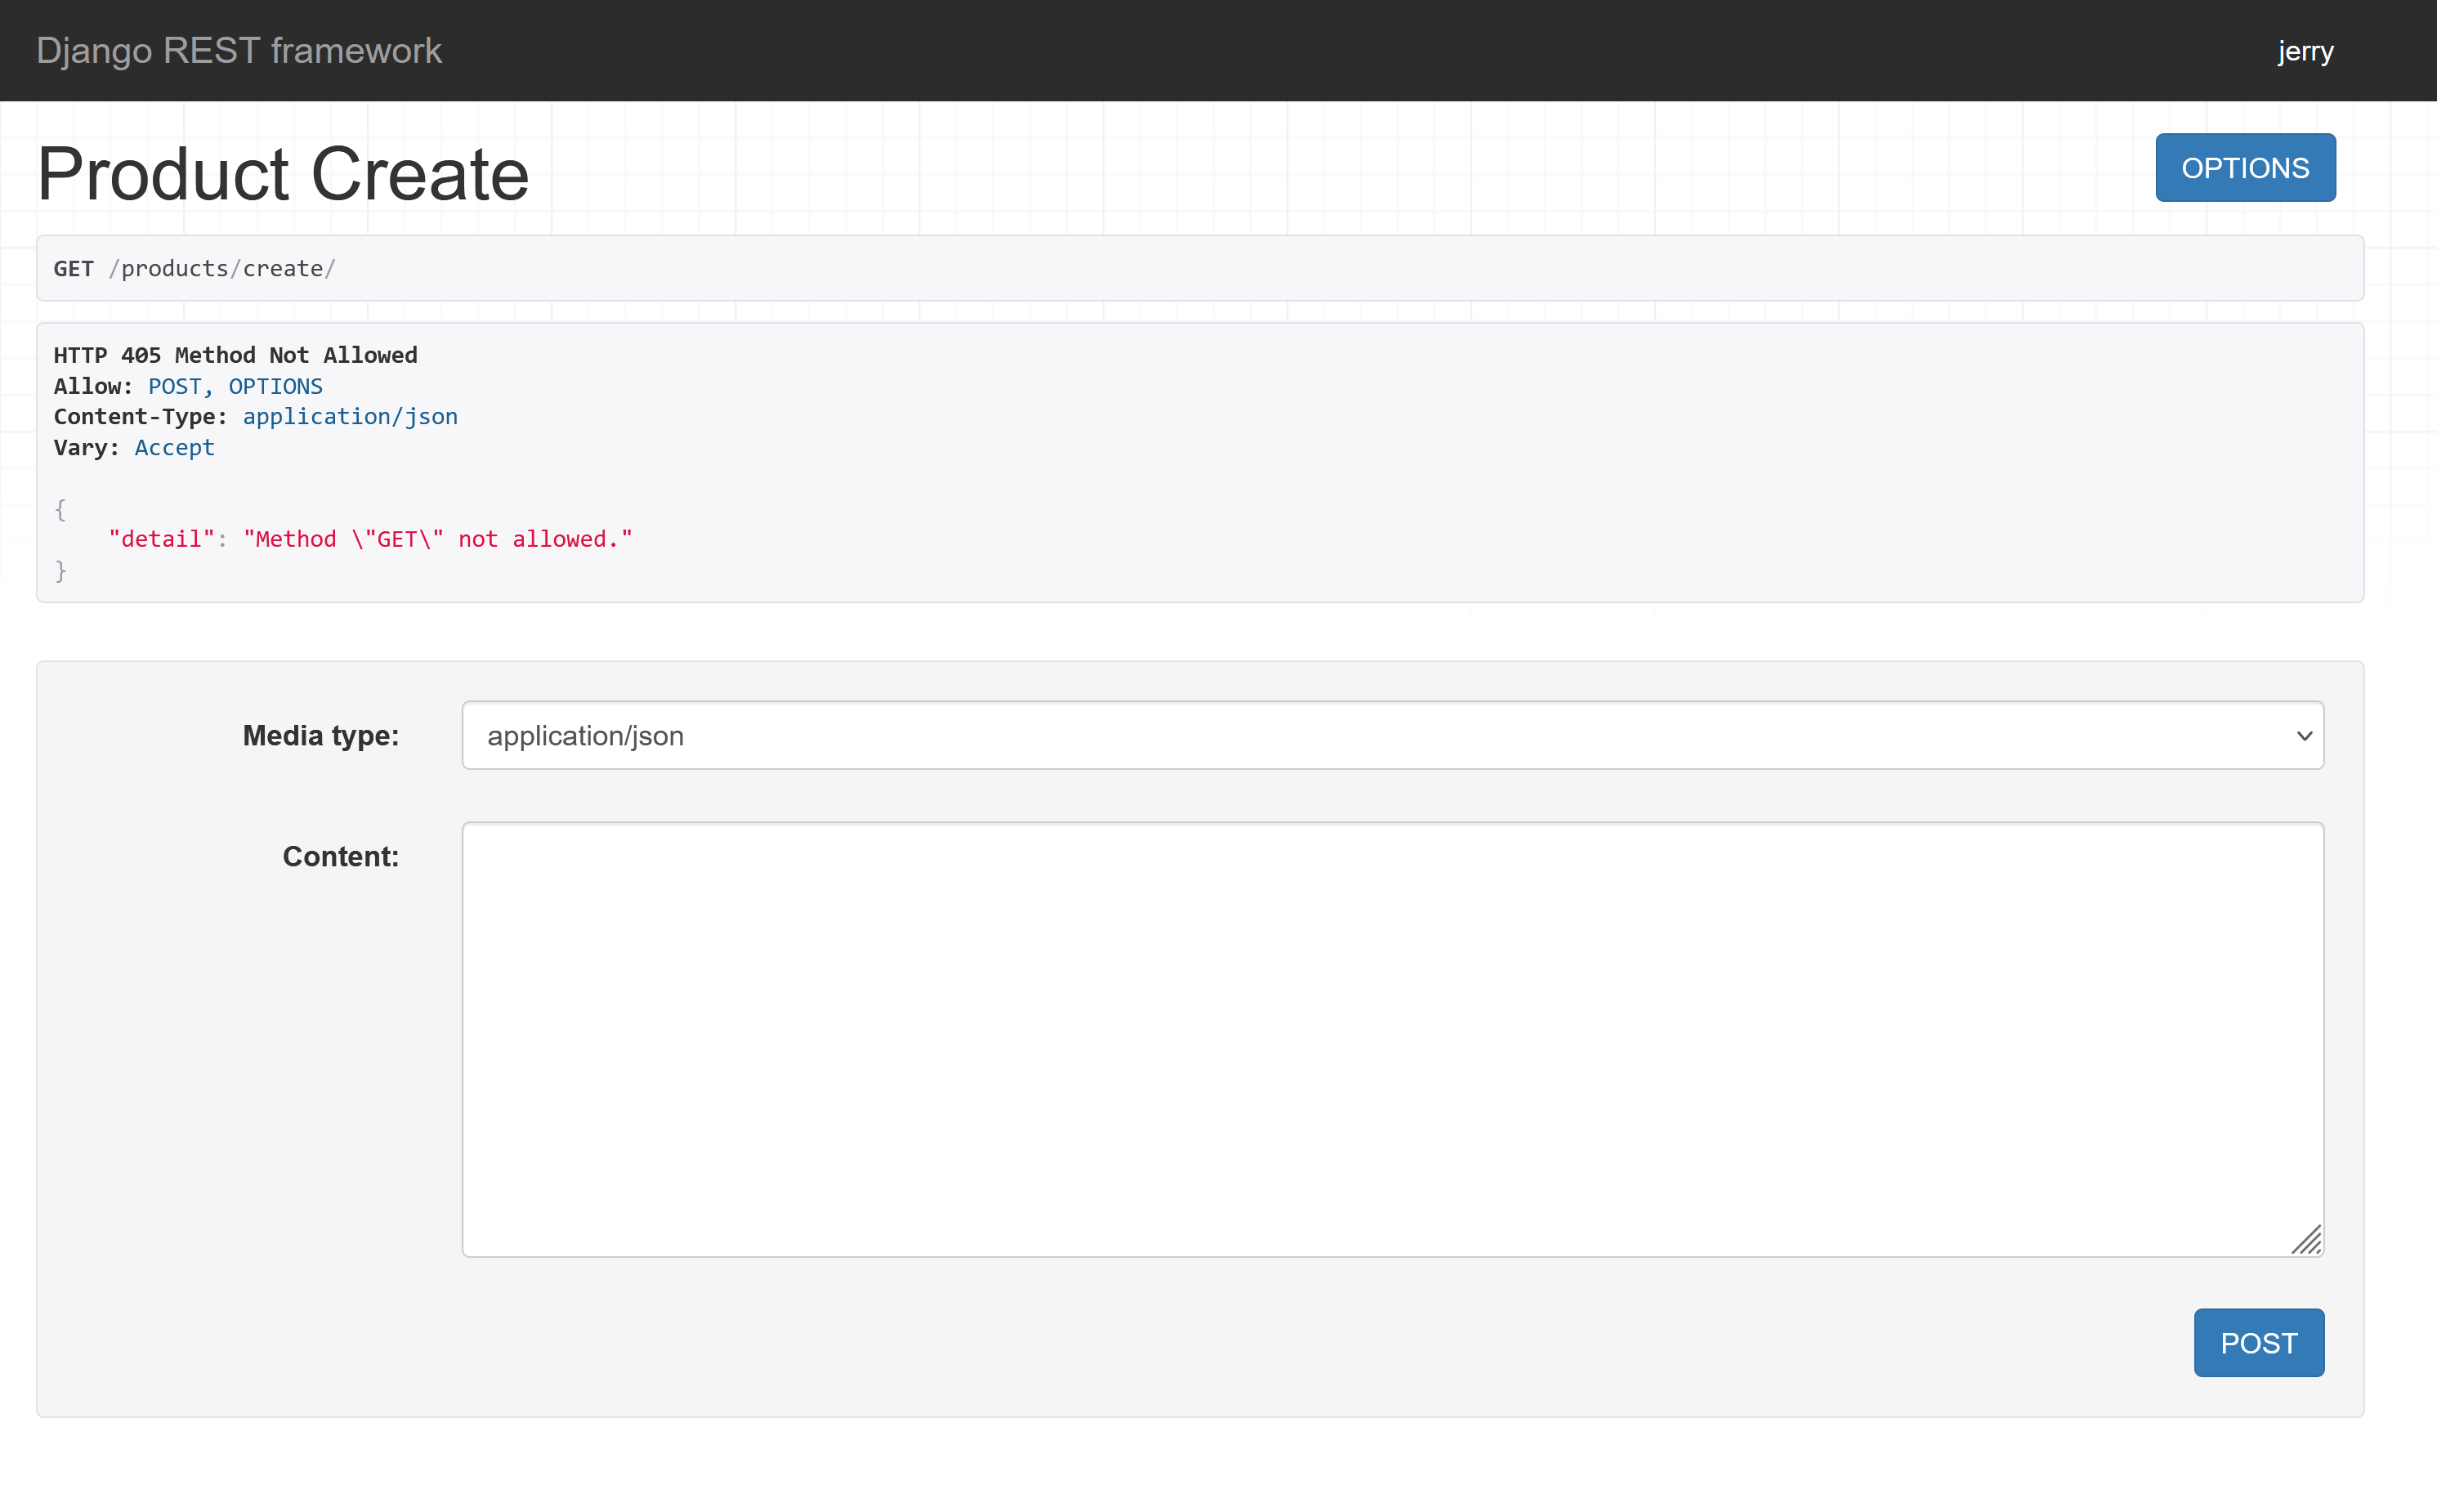2437x1512 pixels.
Task: Click the HTTP 405 Method Not Allowed line
Action: [235, 355]
